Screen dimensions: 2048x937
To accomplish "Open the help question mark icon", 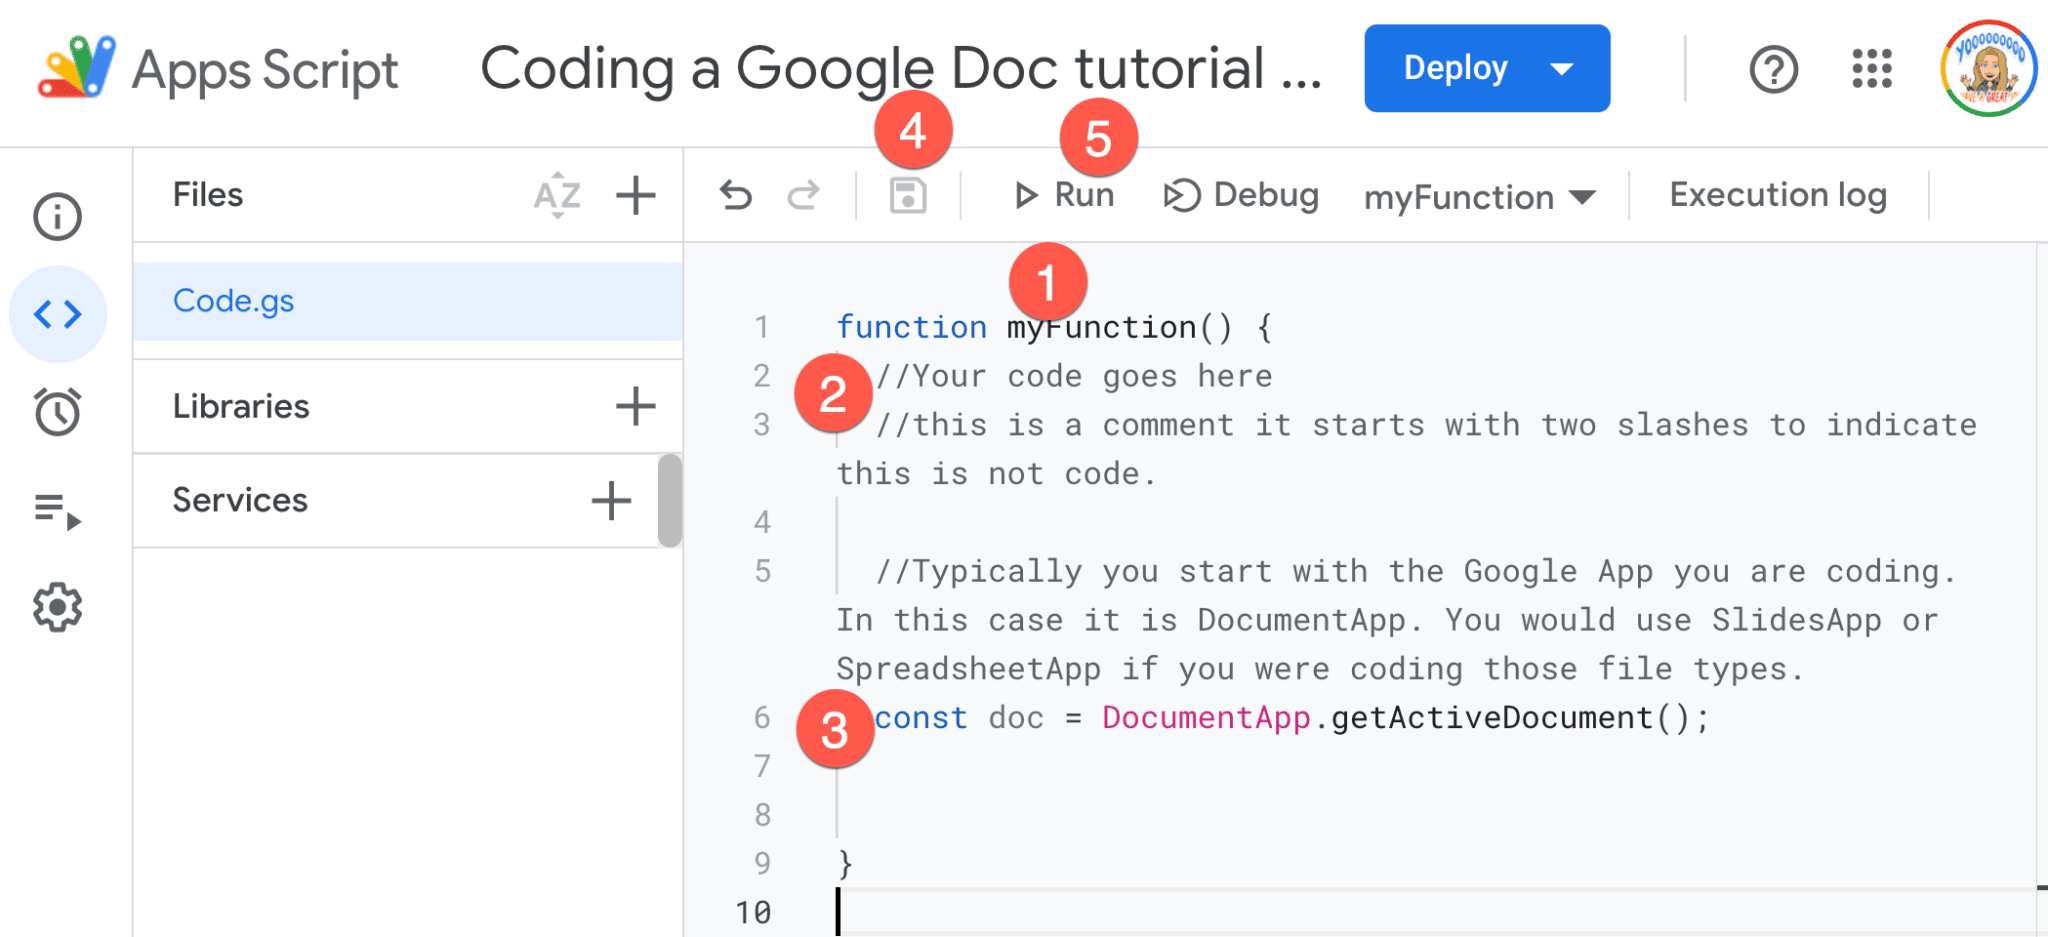I will coord(1773,69).
